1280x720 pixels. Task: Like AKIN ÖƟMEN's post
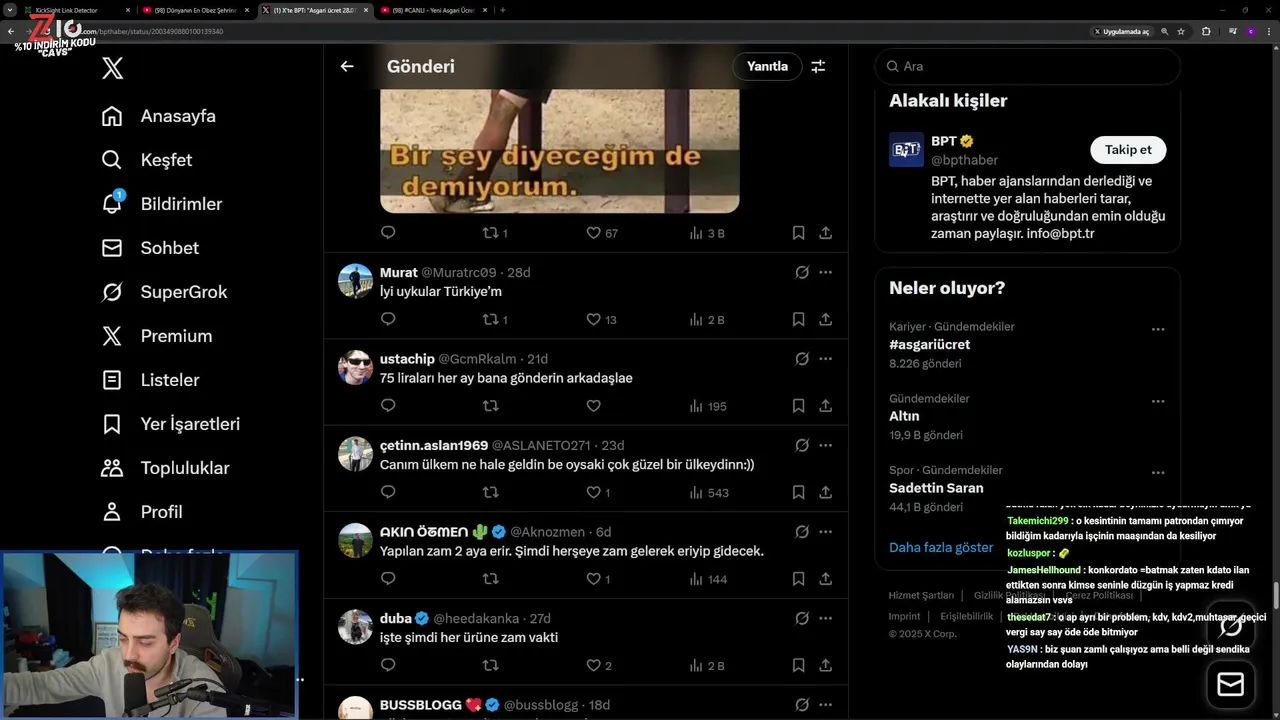click(598, 579)
